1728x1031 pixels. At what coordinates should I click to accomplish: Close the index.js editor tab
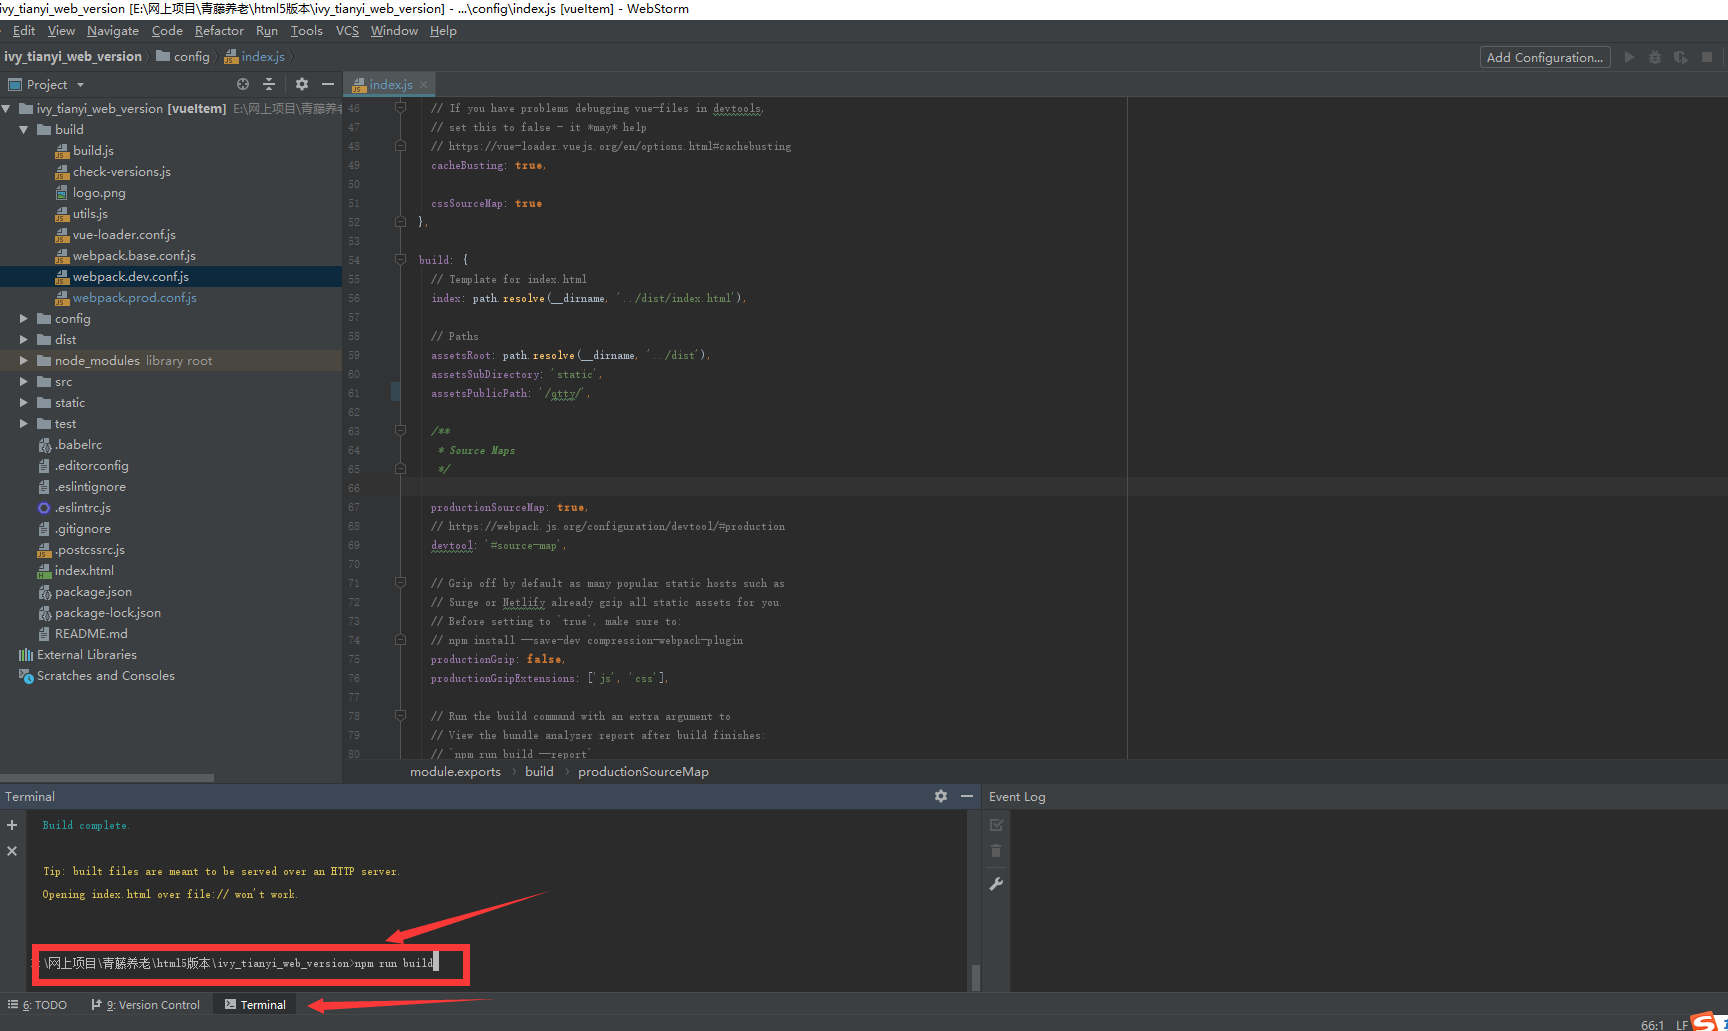(424, 85)
